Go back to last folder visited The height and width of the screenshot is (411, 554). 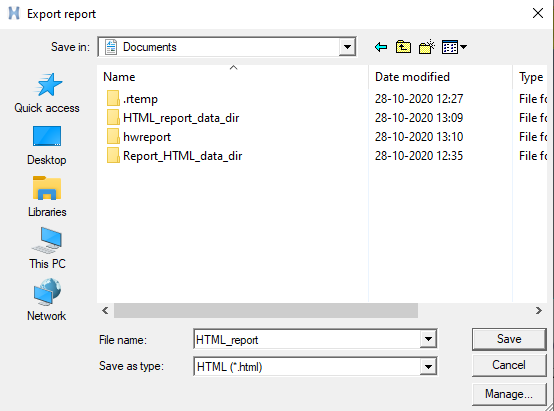click(x=381, y=47)
